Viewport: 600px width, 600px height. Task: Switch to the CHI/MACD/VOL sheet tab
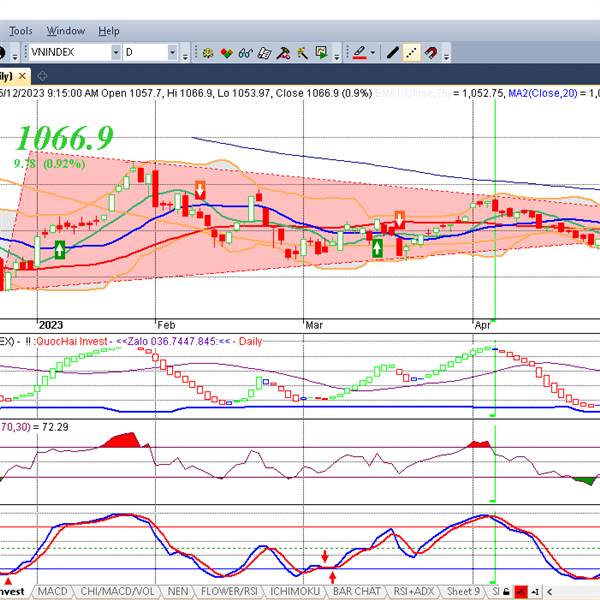[x=117, y=592]
